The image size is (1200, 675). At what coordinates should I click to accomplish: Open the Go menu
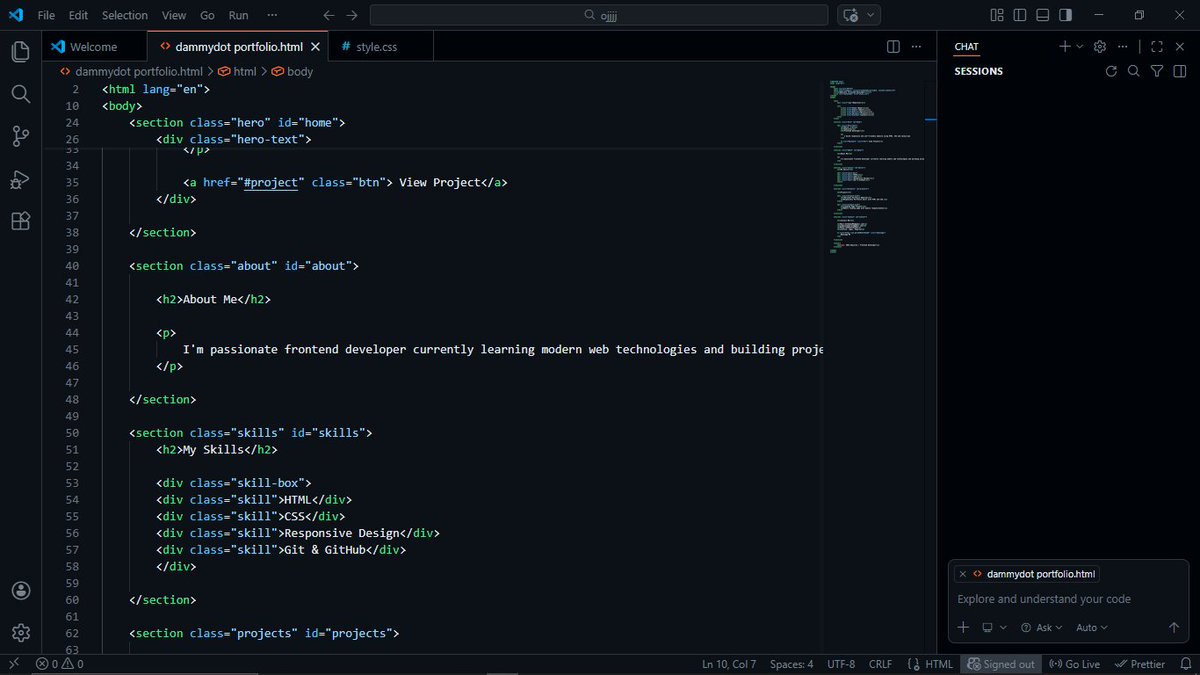coord(207,15)
